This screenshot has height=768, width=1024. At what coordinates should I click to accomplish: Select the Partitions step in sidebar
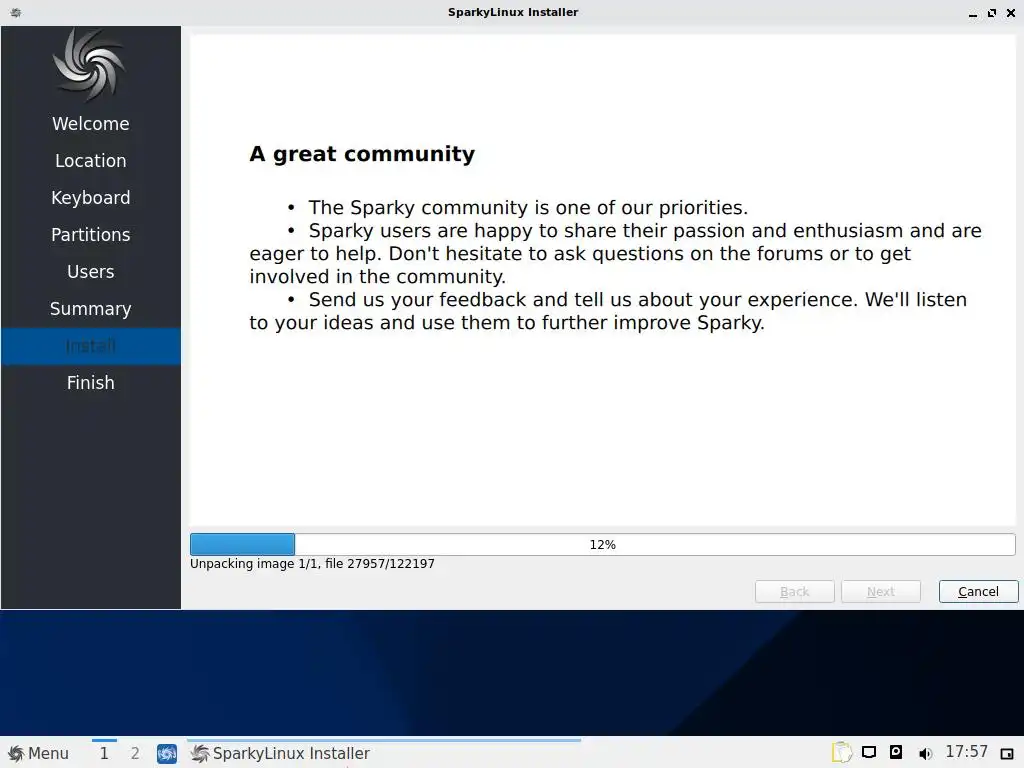[x=91, y=235]
